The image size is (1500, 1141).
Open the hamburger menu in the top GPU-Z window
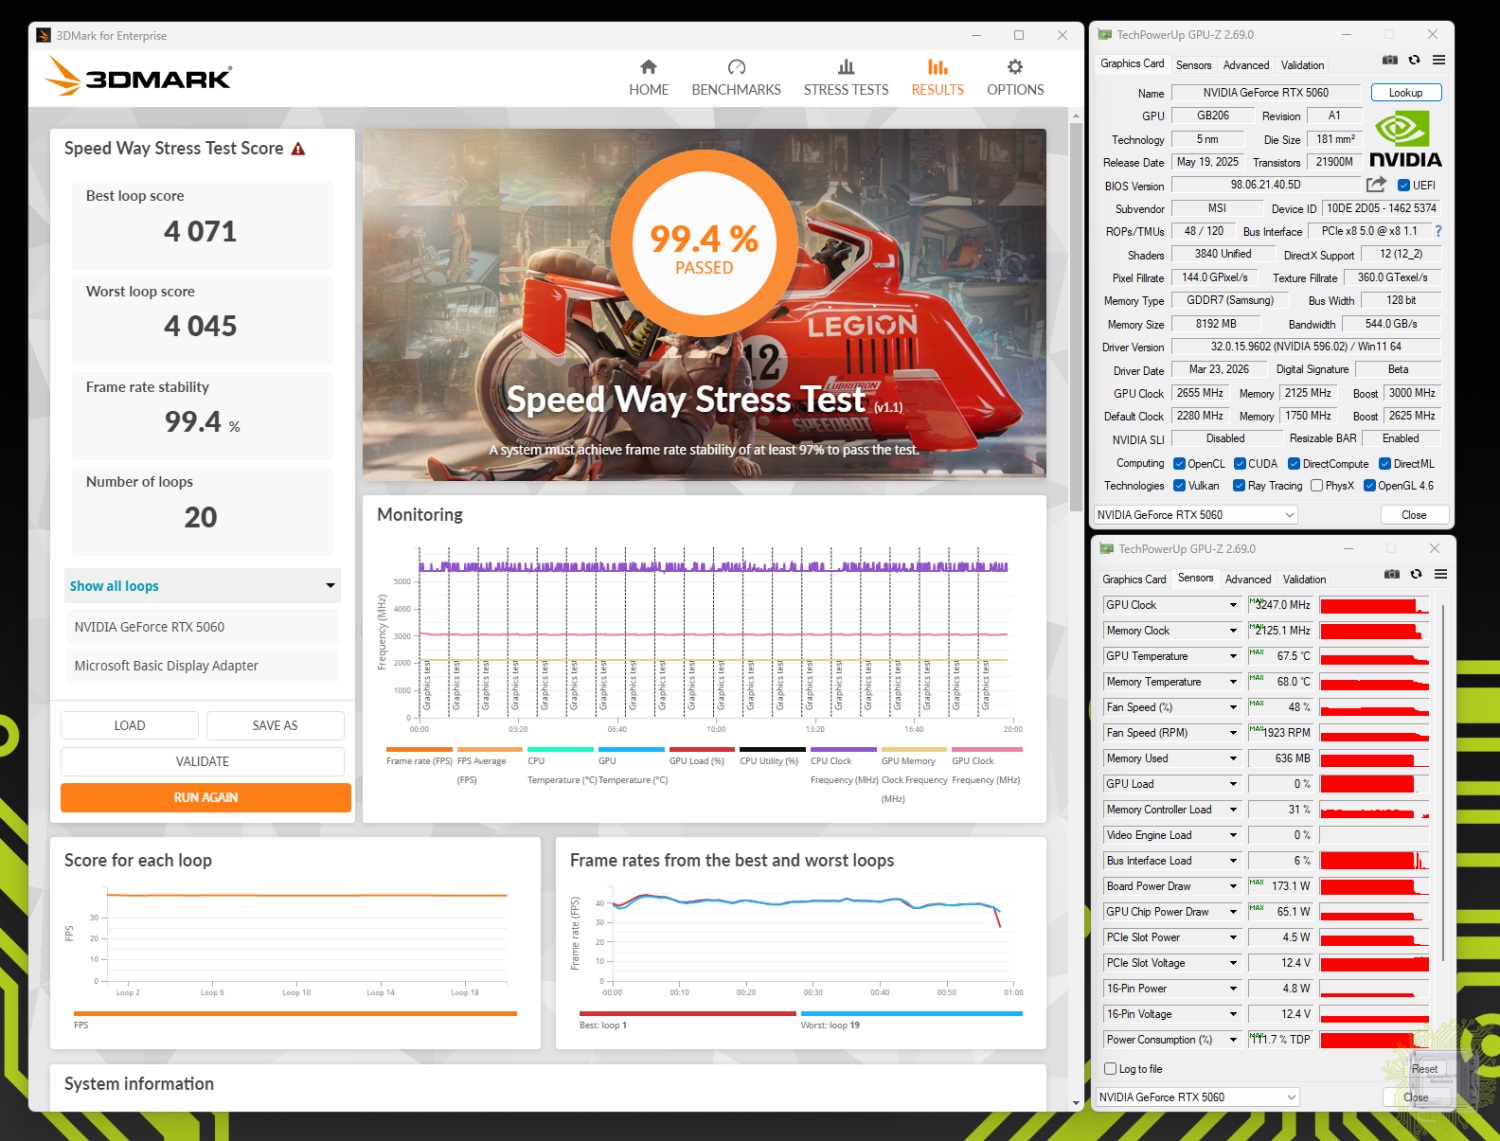pyautogui.click(x=1439, y=60)
